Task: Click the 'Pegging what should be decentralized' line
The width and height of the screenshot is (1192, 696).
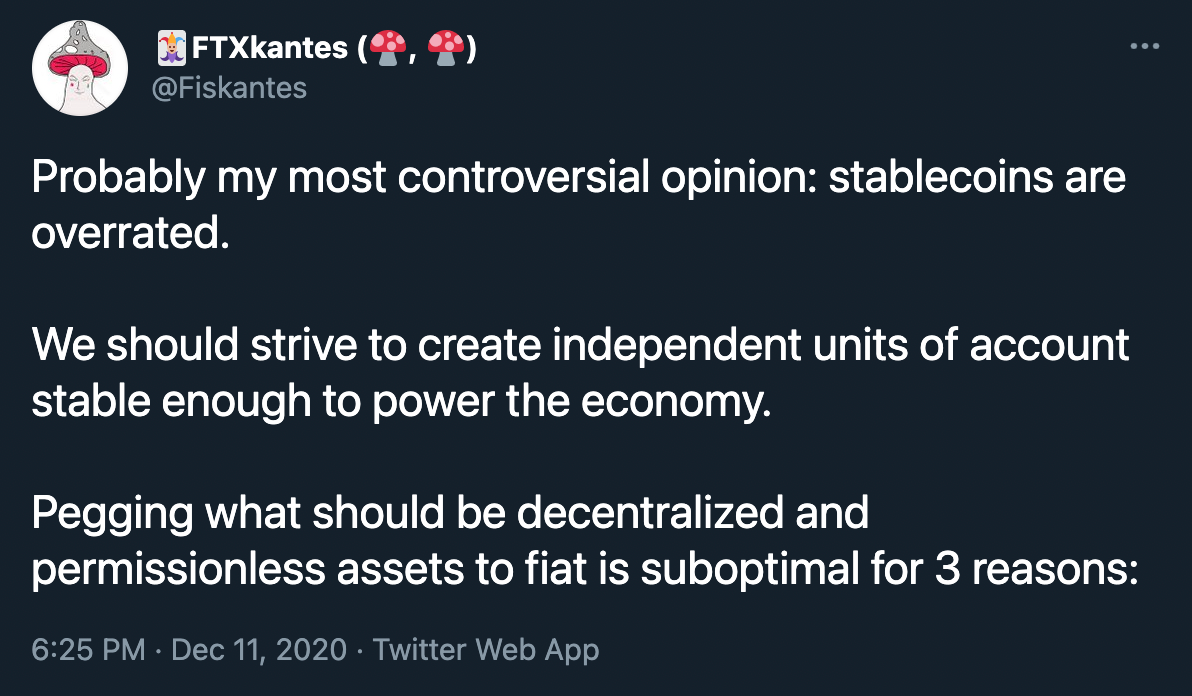Action: click(450, 513)
